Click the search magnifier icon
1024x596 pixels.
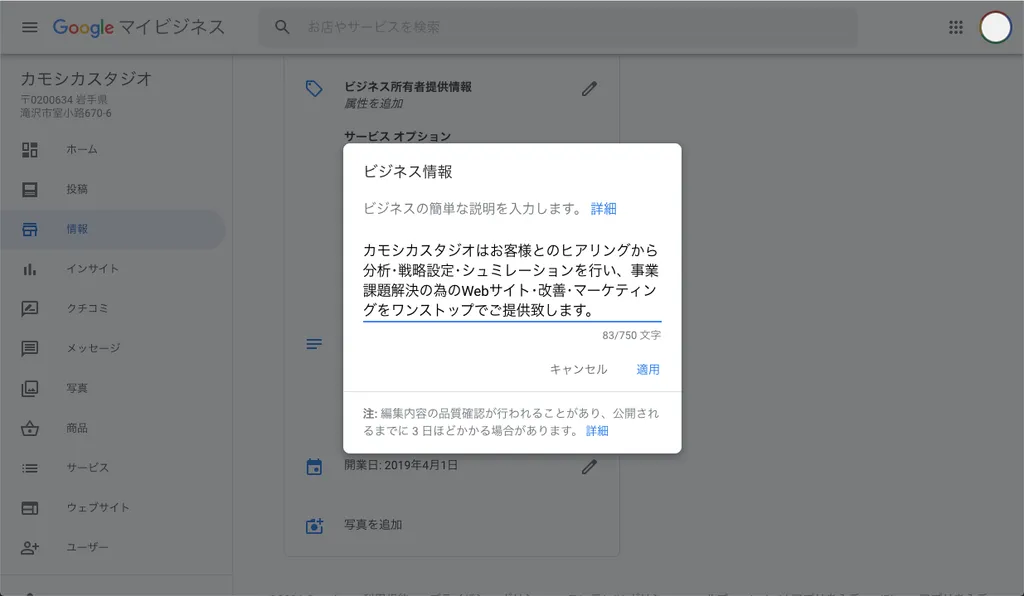click(282, 27)
